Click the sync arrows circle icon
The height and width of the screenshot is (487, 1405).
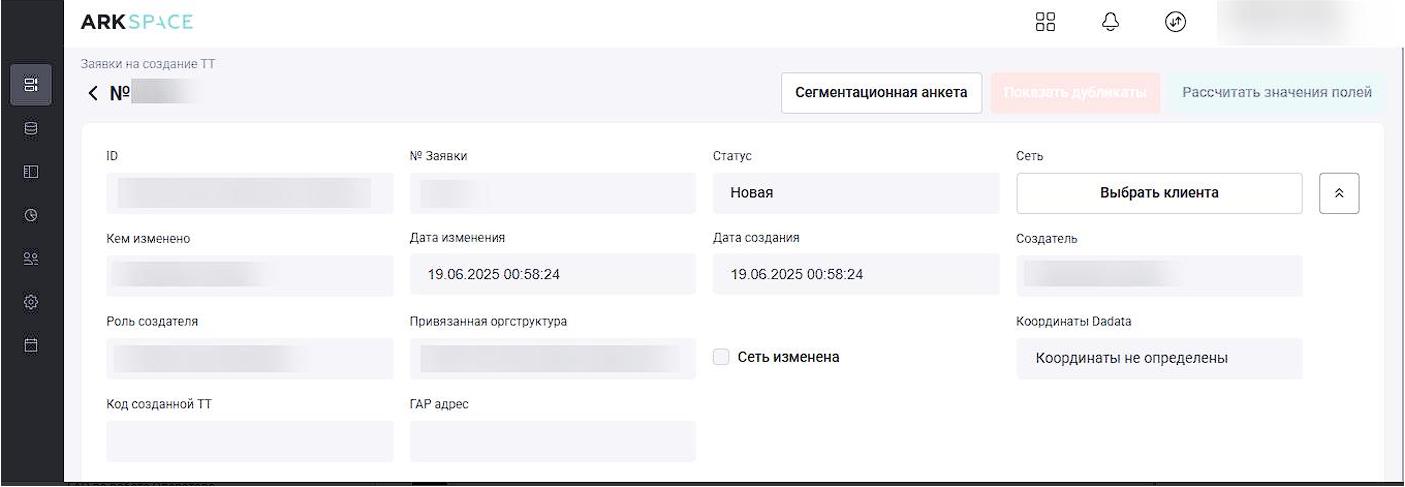click(1176, 22)
